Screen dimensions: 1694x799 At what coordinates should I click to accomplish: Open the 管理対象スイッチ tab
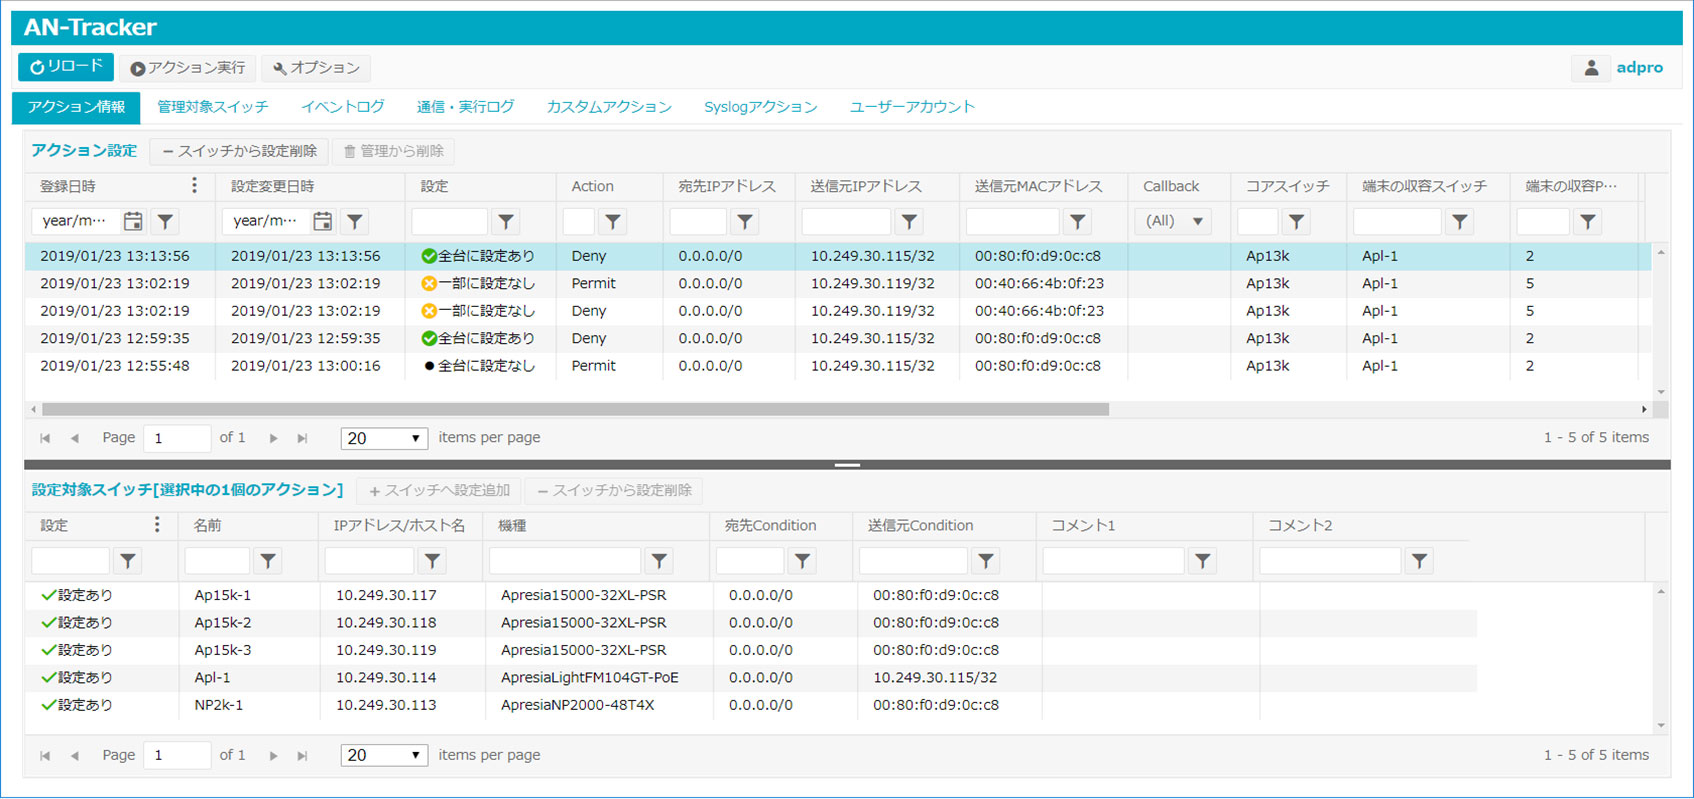[213, 107]
